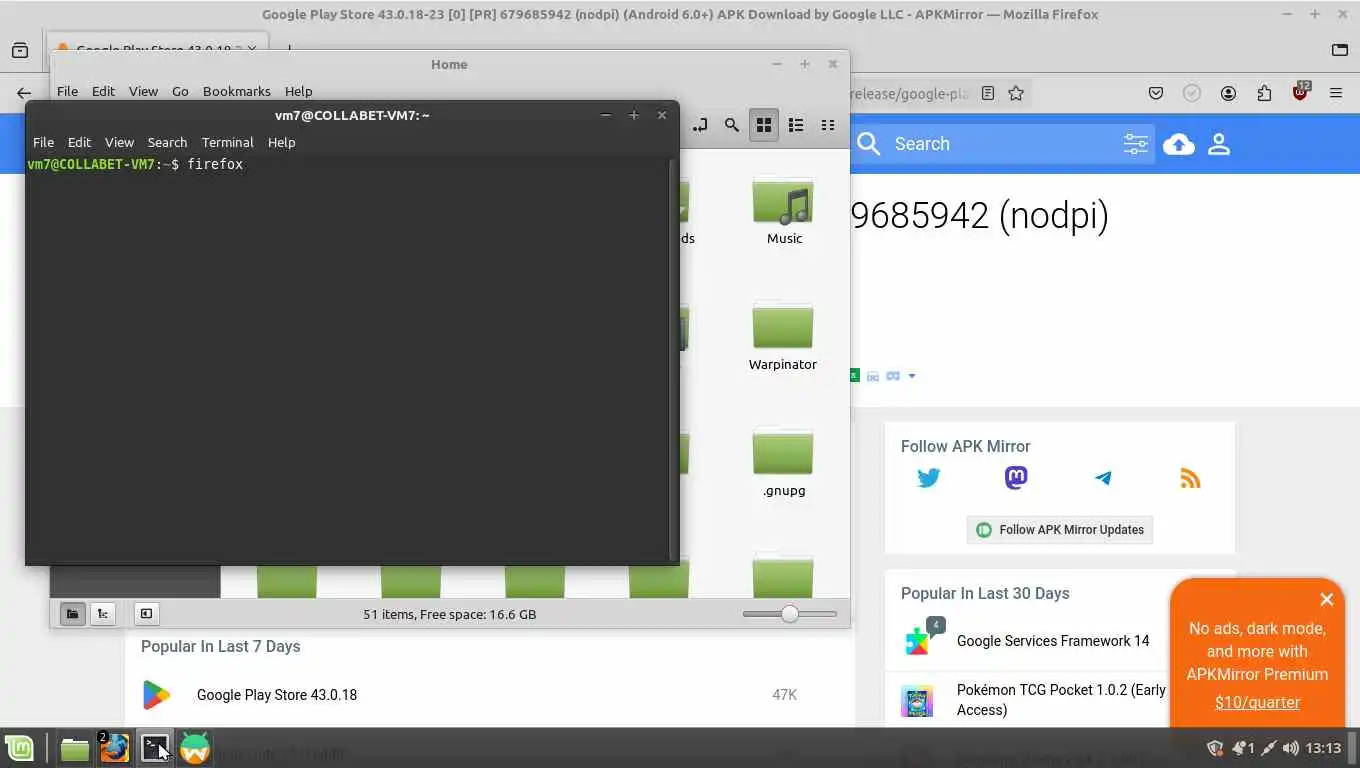Screen dimensions: 1360x768
Task: Open Terminal's Help menu
Action: point(281,142)
